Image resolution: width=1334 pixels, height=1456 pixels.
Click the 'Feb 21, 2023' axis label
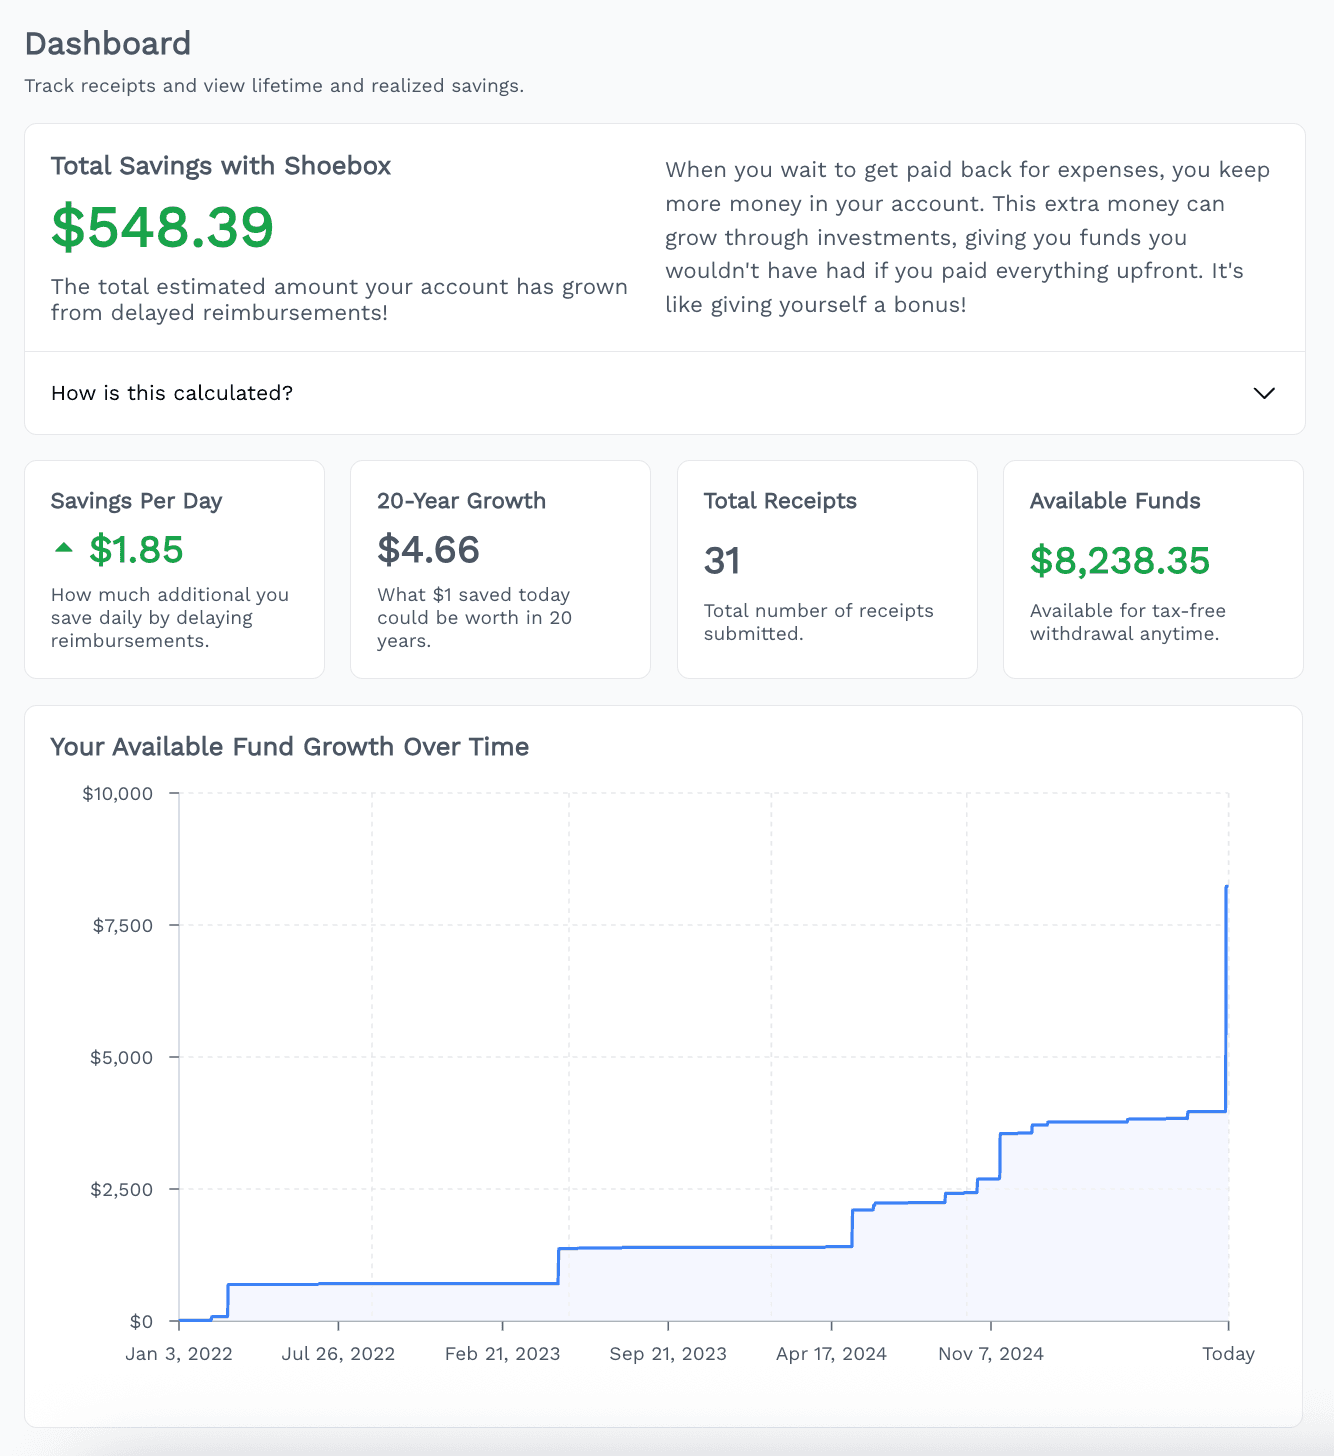502,1354
